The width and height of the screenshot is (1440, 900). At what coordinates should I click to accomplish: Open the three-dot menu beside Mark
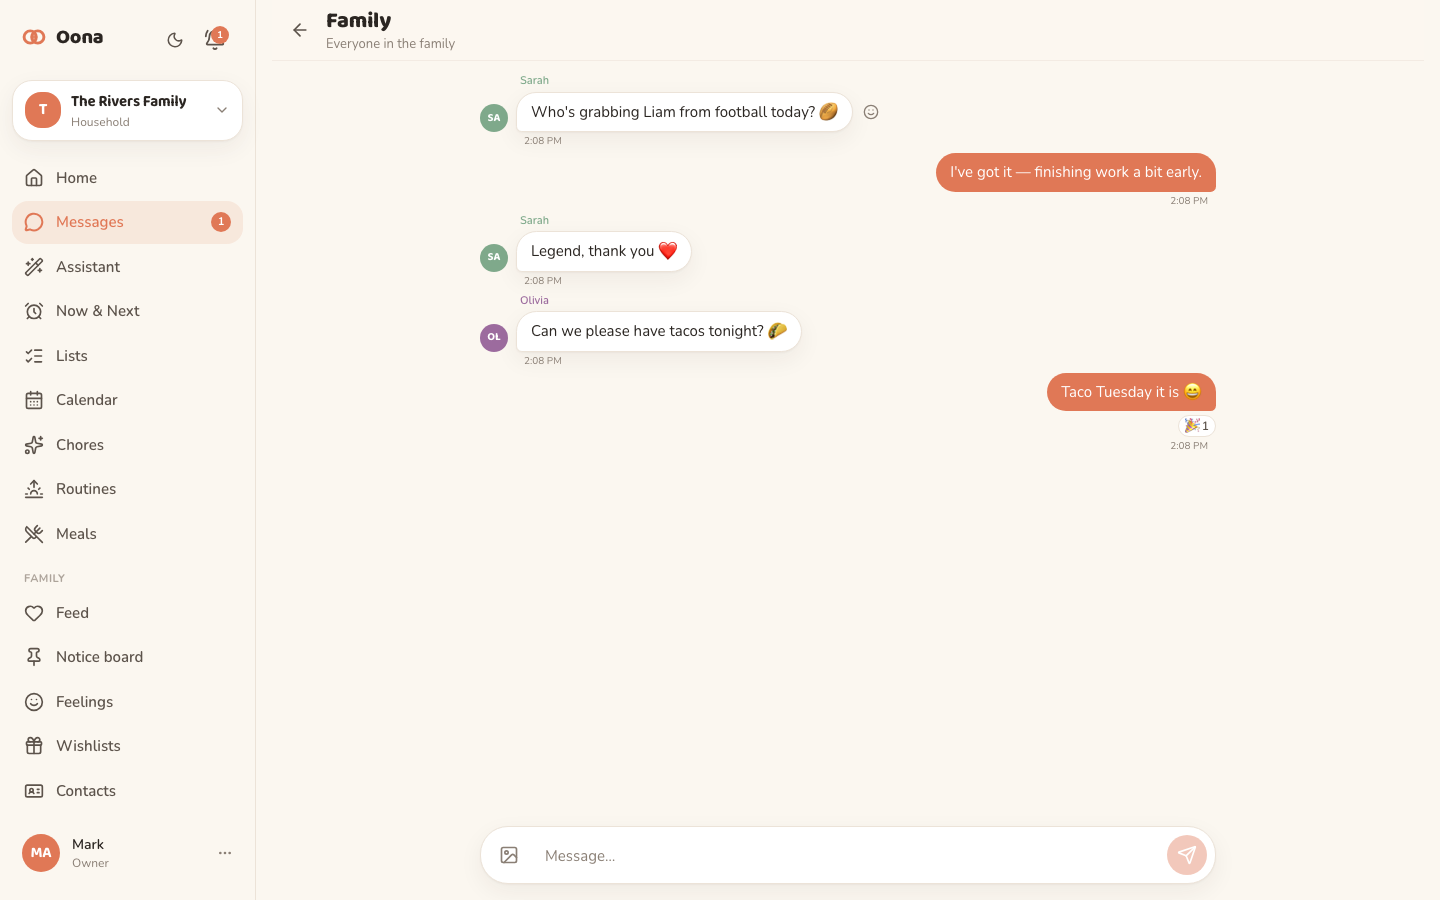tap(225, 853)
